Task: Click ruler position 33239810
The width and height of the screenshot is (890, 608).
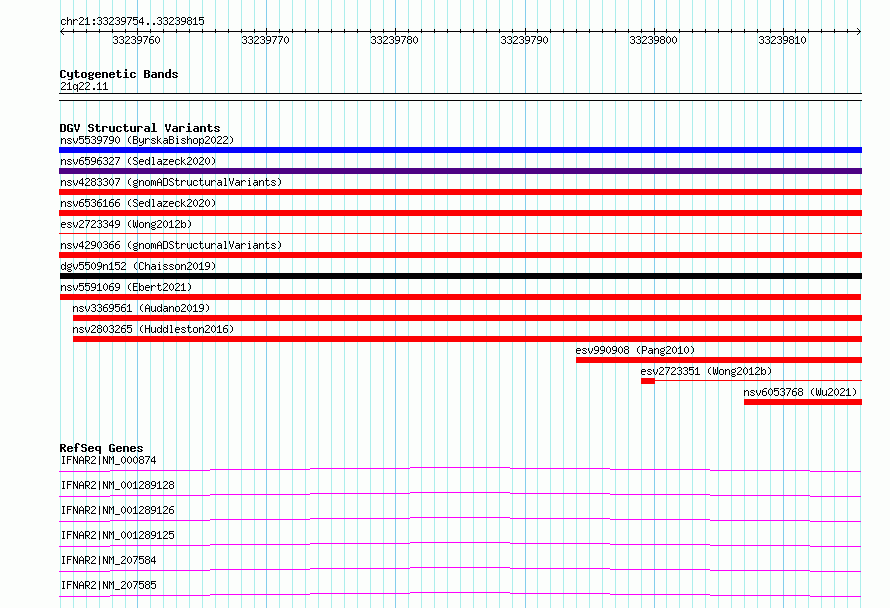Action: (x=782, y=40)
